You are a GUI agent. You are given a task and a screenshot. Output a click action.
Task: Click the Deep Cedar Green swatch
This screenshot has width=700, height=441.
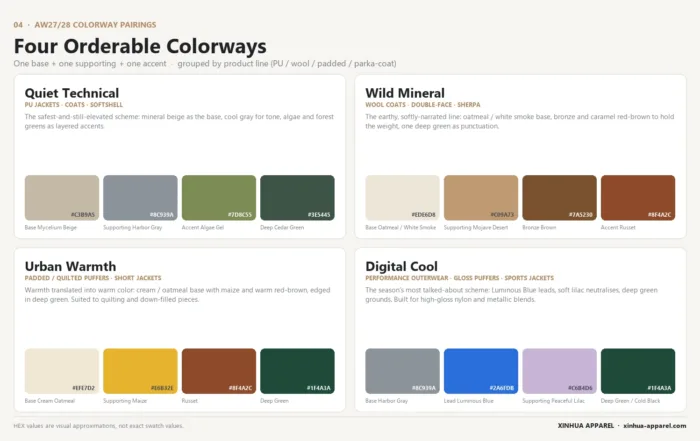click(x=297, y=198)
